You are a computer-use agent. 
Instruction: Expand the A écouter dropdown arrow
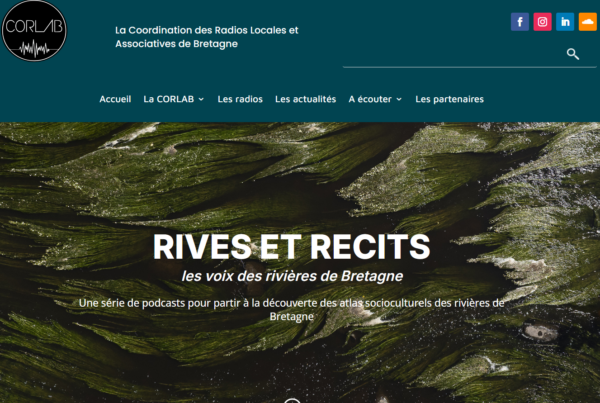[x=399, y=99]
